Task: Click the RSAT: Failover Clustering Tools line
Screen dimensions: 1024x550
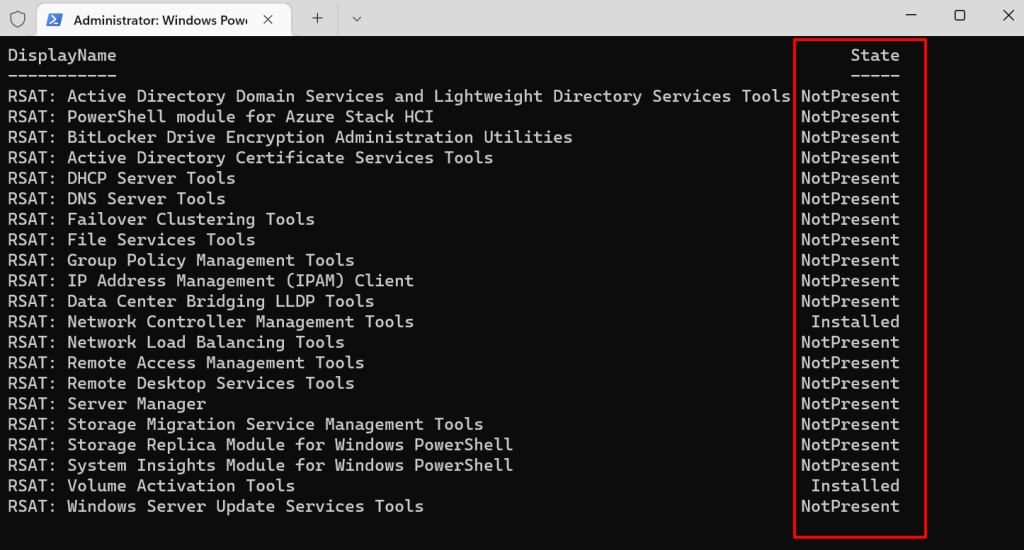Action: pyautogui.click(x=160, y=219)
